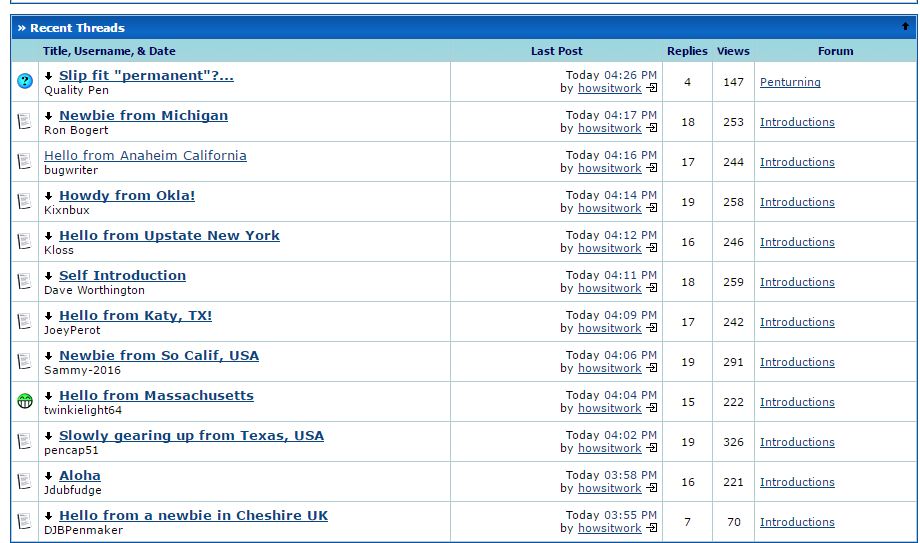Open Hello from Upstate New York thread
Viewport: 920px width, 543px height.
[169, 235]
